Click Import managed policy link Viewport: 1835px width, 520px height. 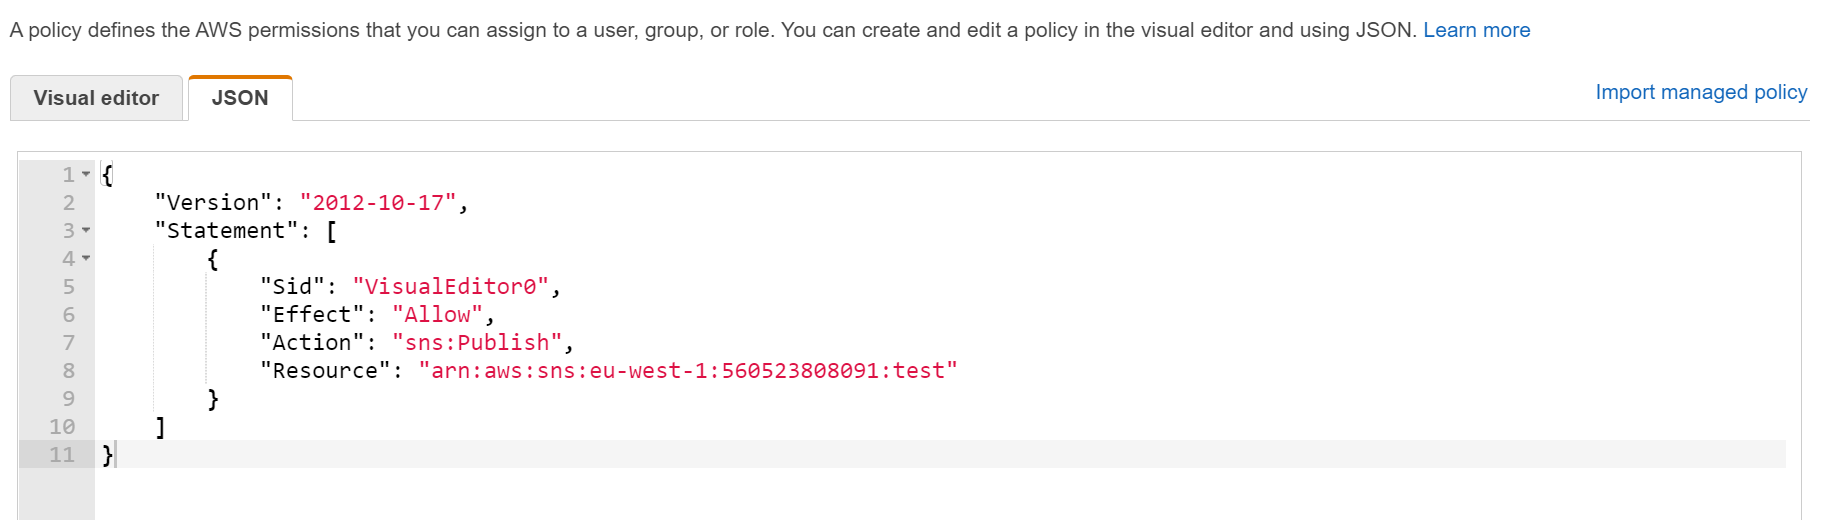(x=1701, y=92)
